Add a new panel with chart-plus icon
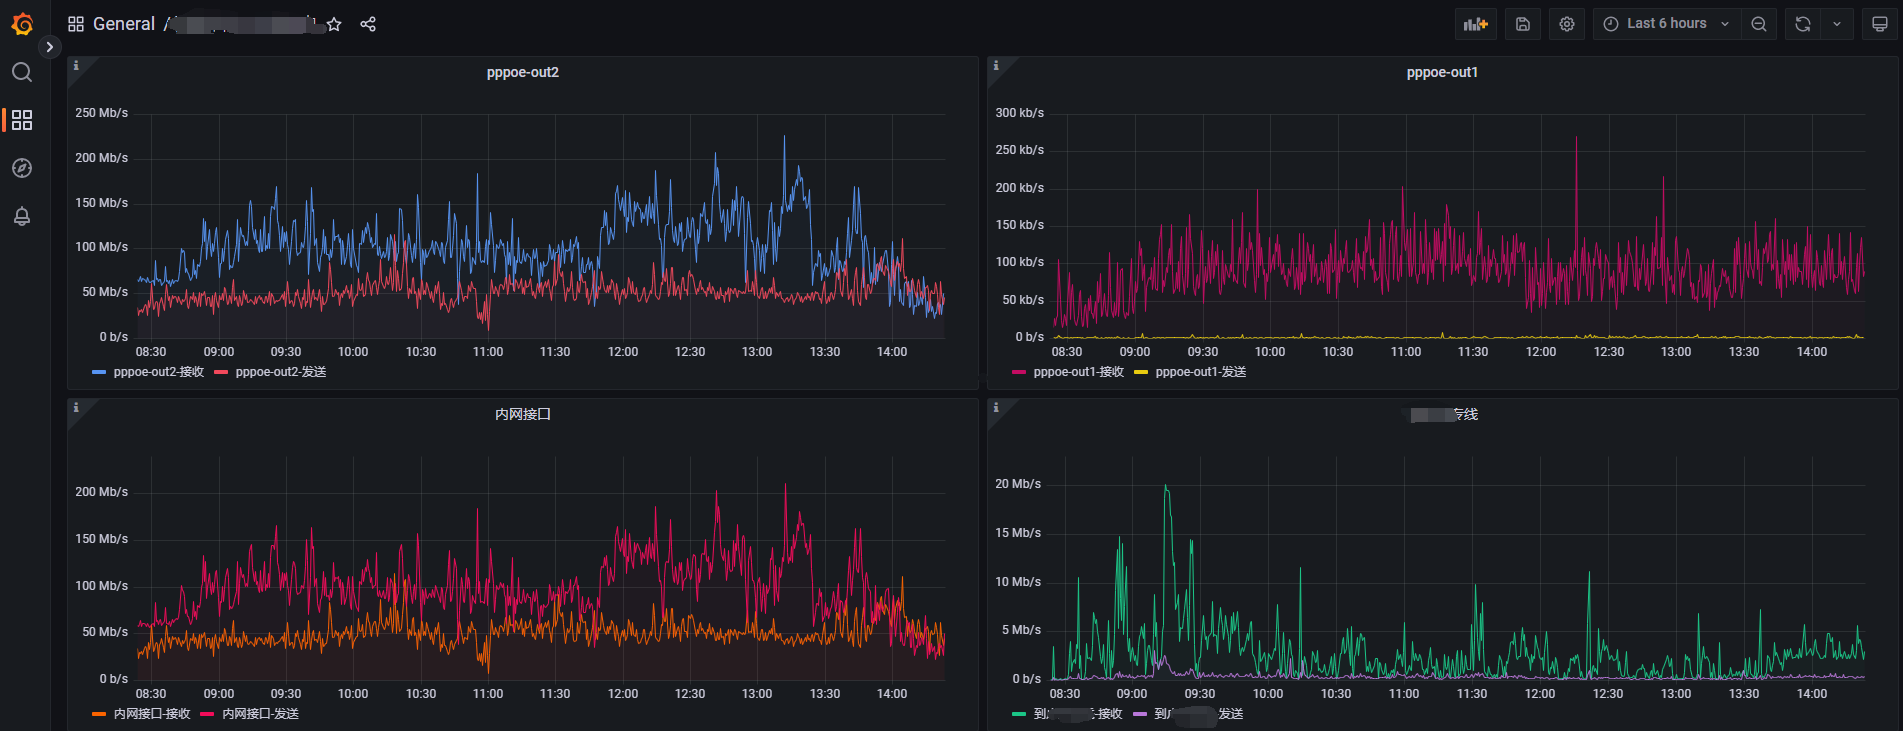This screenshot has height=731, width=1903. pyautogui.click(x=1476, y=24)
